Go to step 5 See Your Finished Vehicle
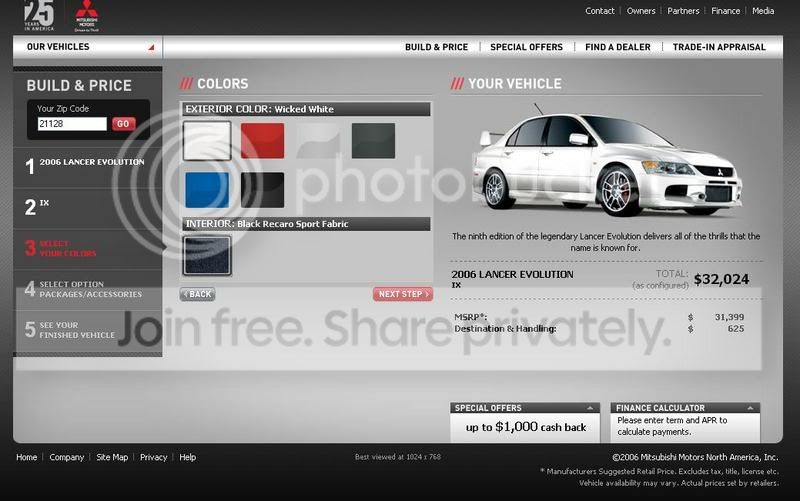 (88, 331)
